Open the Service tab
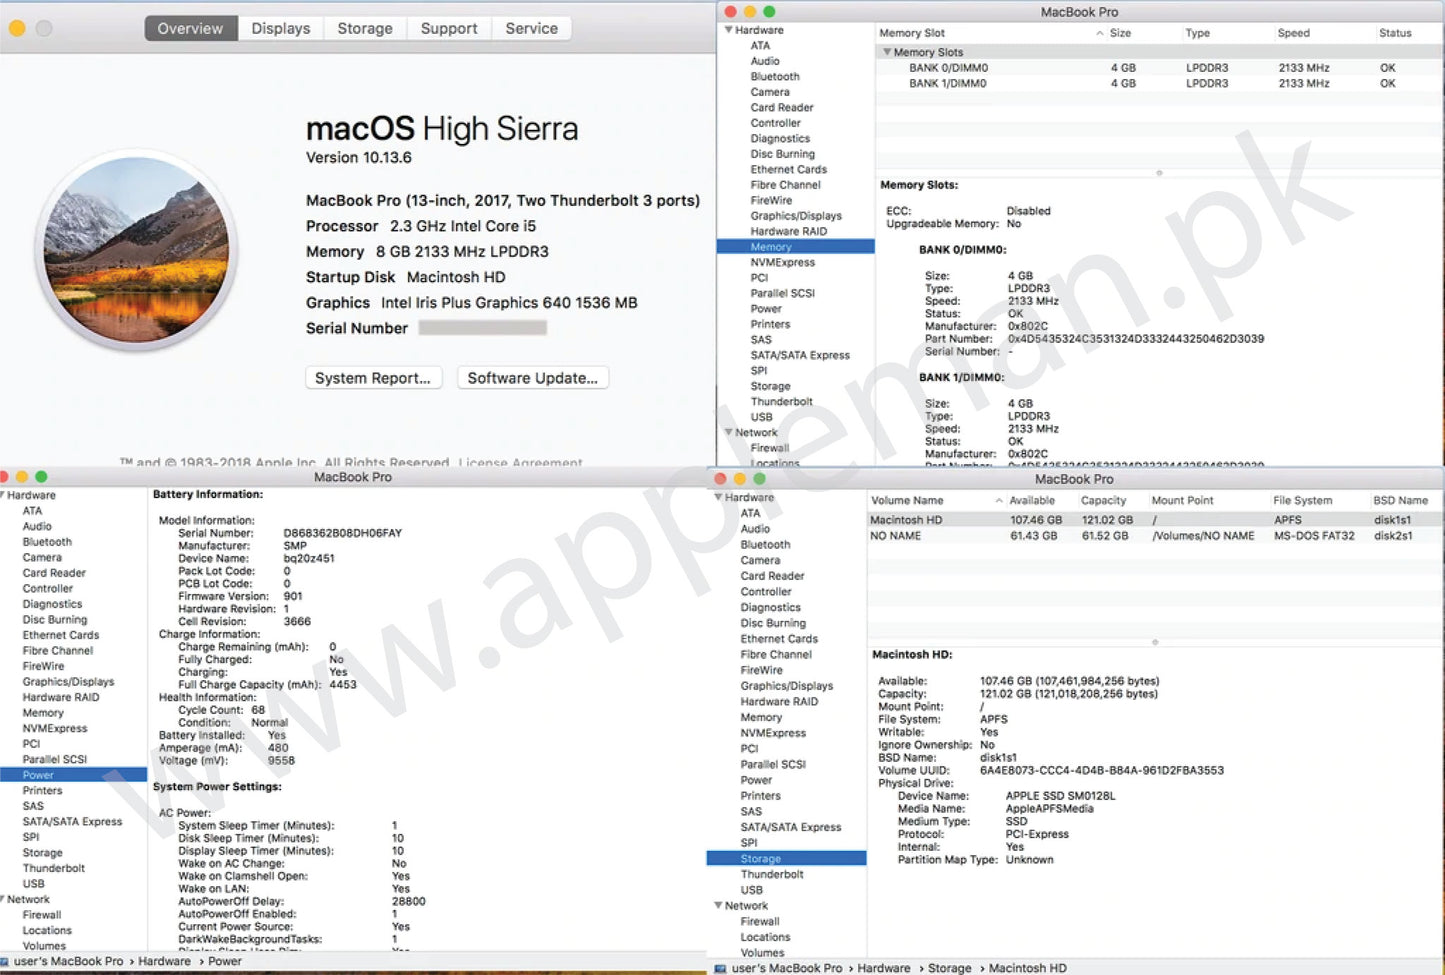 pyautogui.click(x=531, y=28)
